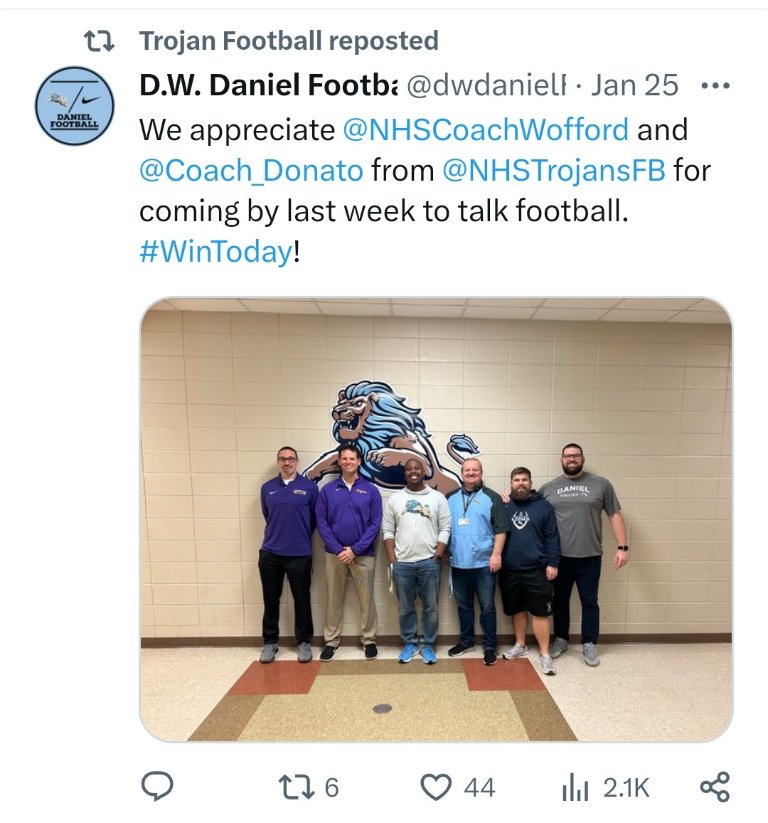768x823 pixels.
Task: Open the three-dot more options menu
Action: coord(716,86)
